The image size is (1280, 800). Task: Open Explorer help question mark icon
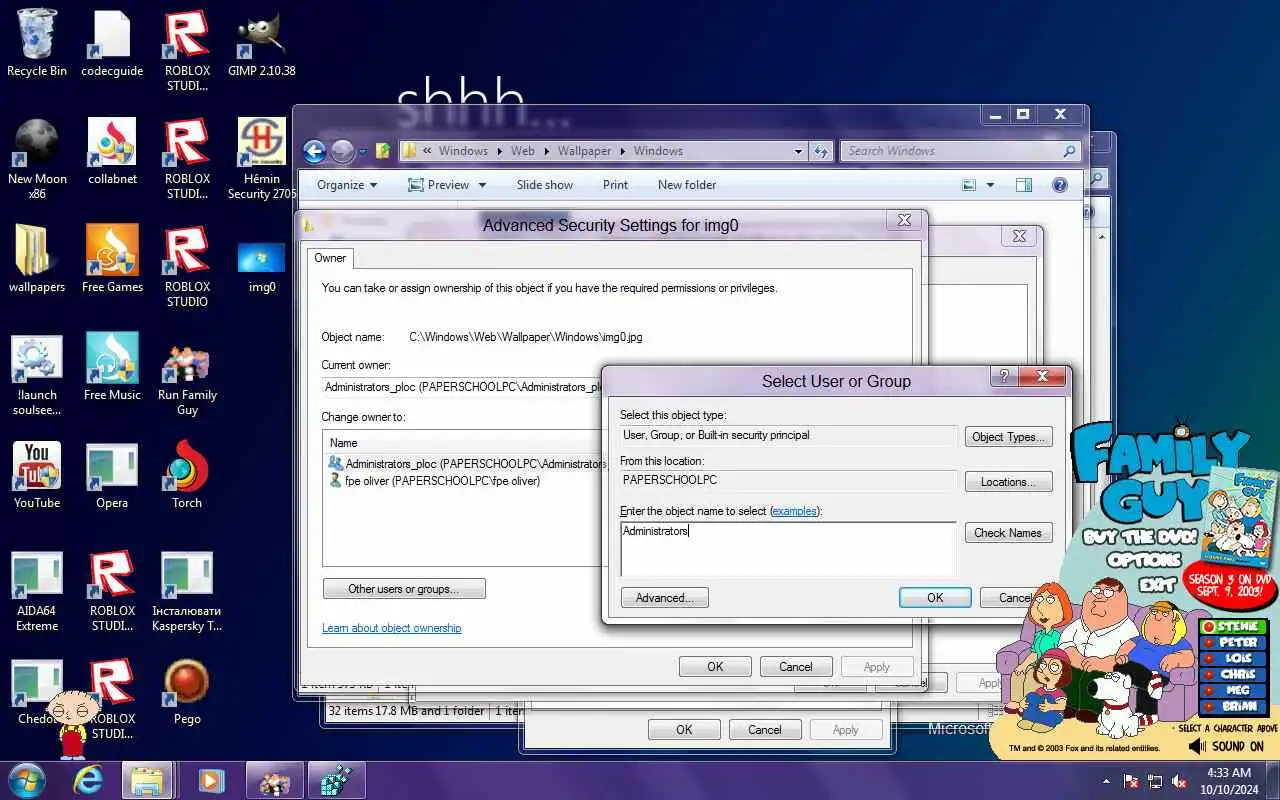coord(1060,185)
